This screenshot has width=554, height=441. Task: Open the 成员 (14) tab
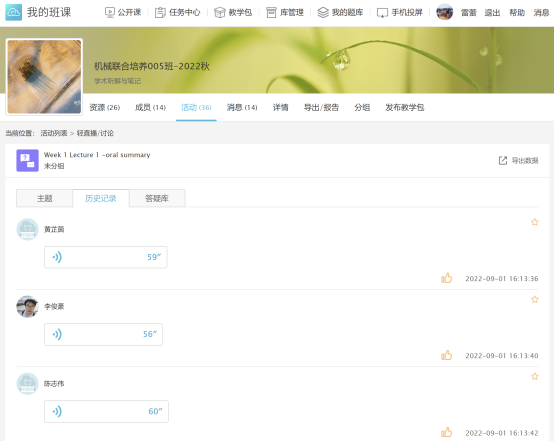pos(150,107)
